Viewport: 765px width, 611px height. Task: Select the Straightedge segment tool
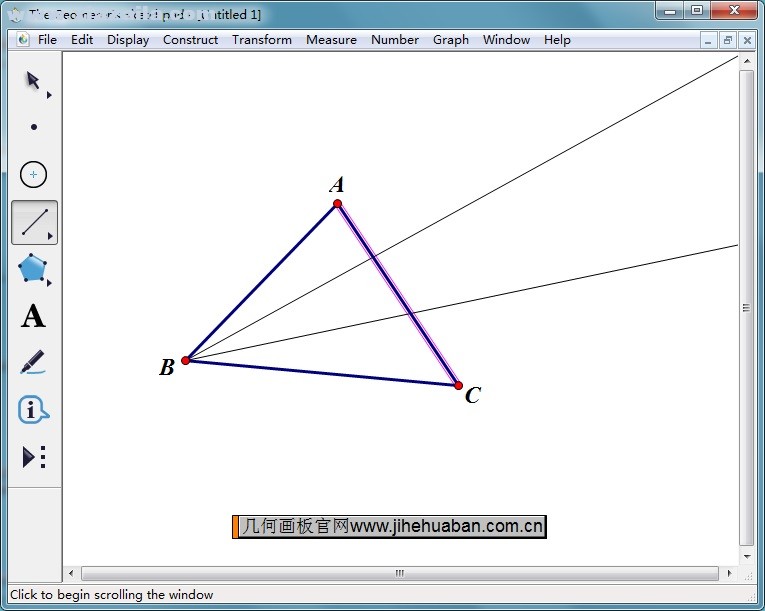pos(34,222)
